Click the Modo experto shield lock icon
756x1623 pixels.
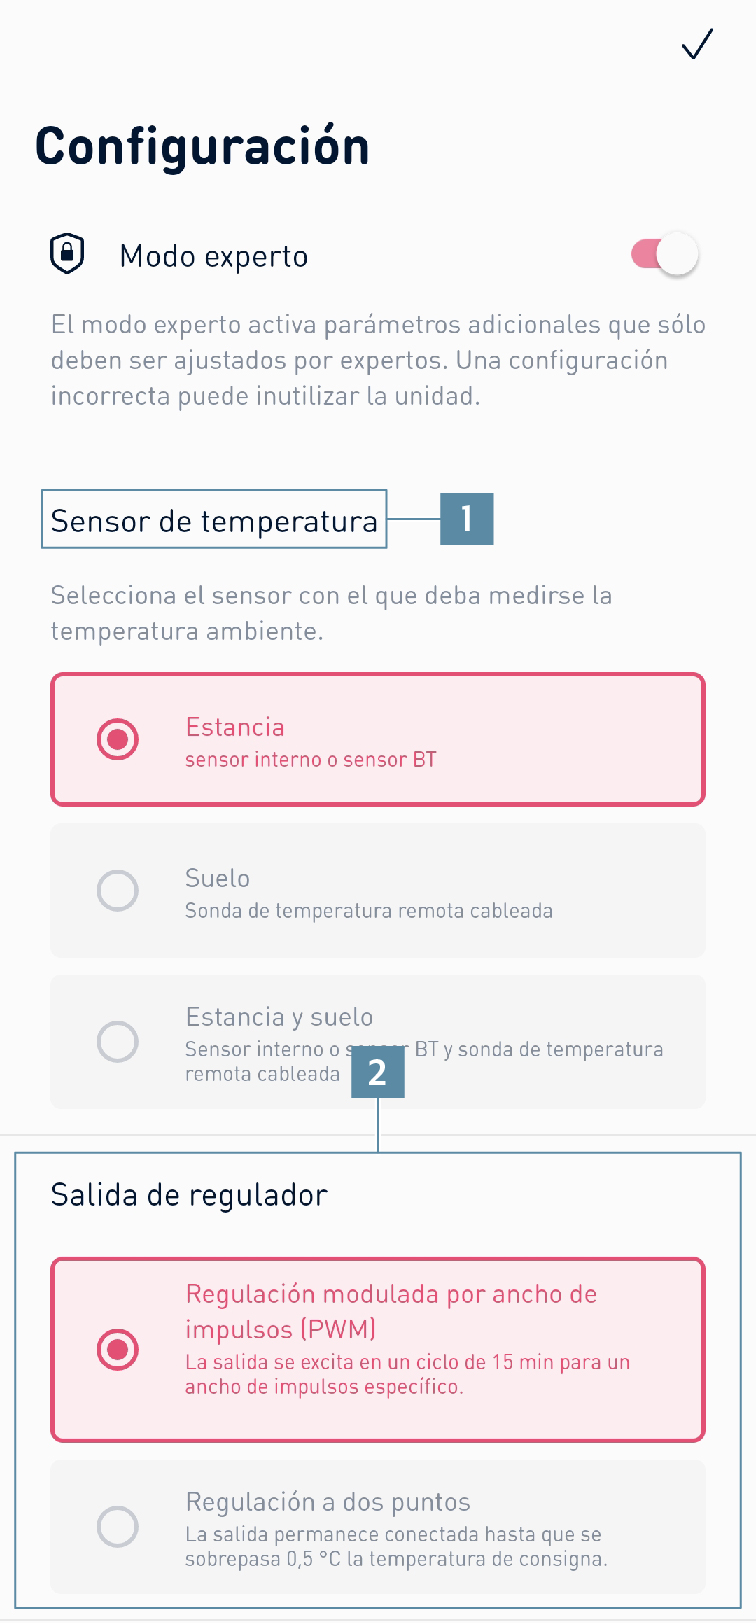[67, 254]
